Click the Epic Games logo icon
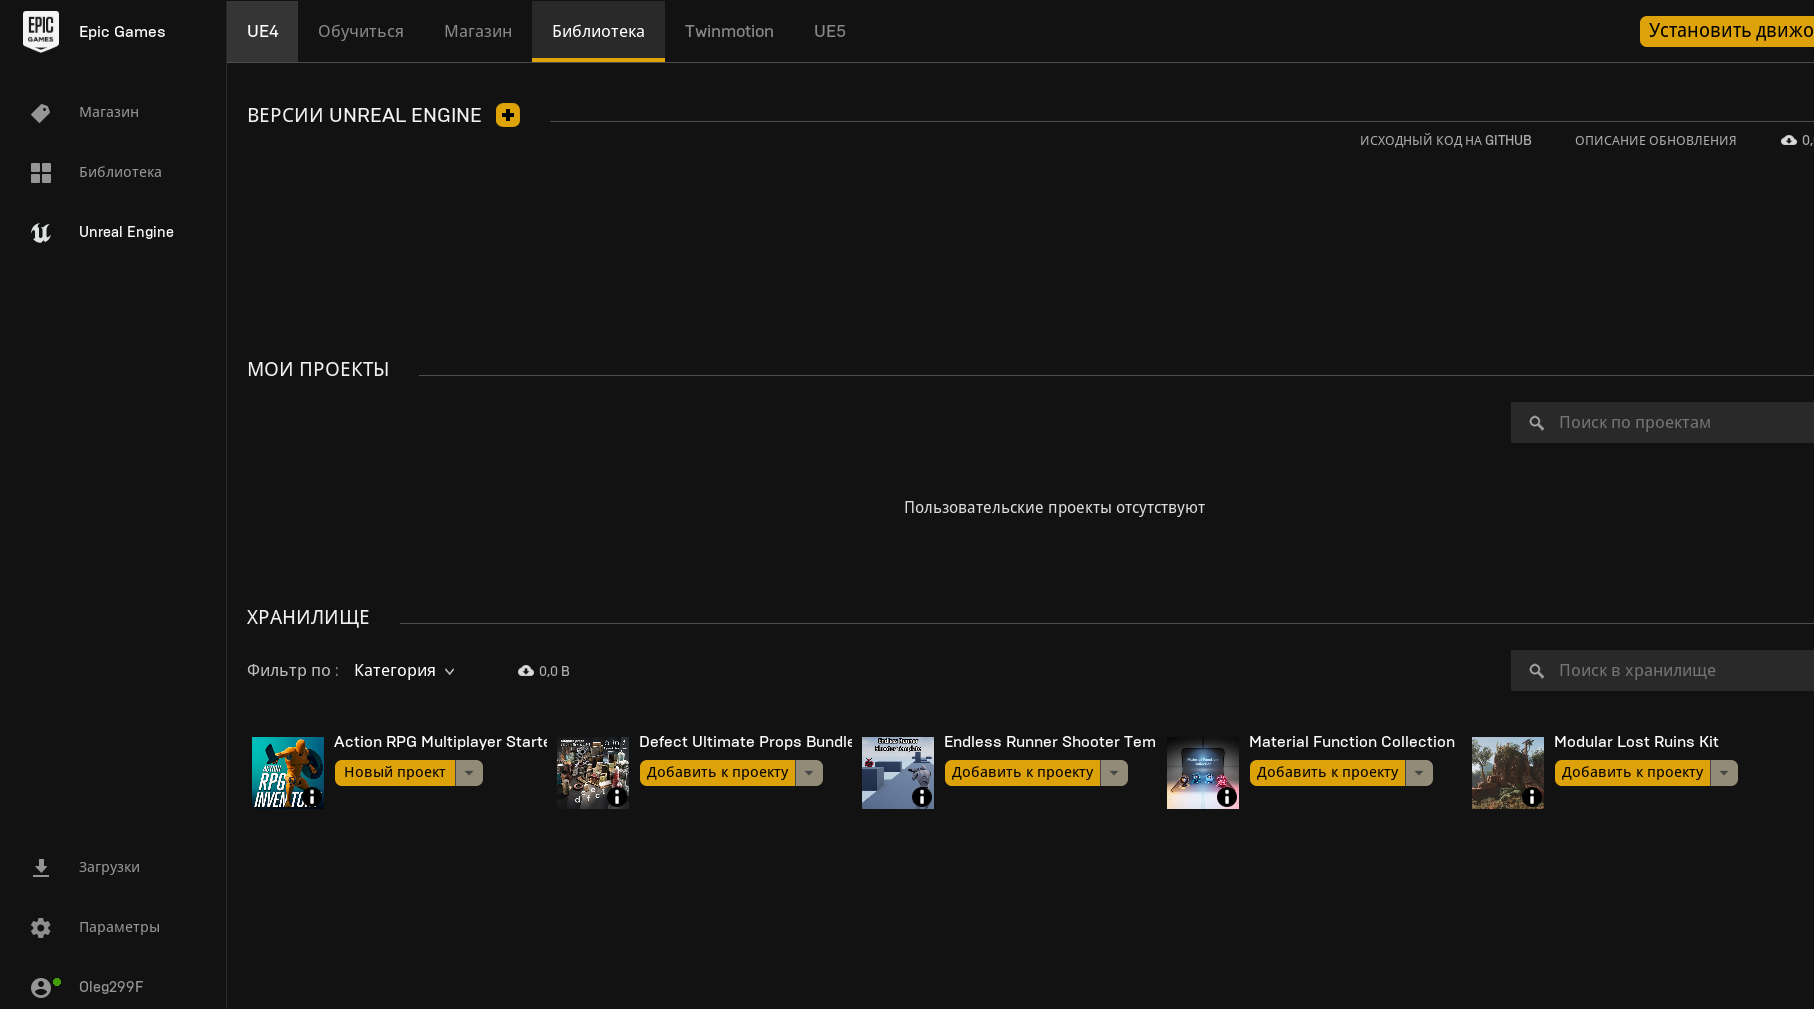 click(x=41, y=31)
